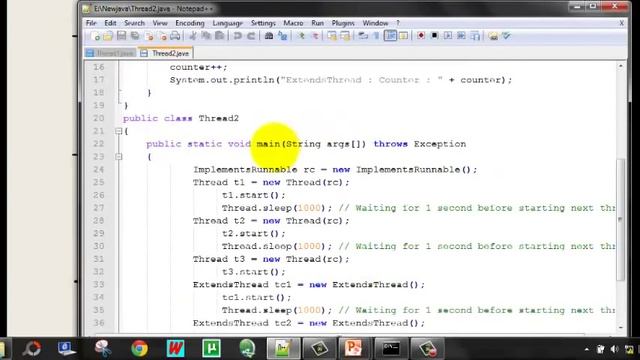640x360 pixels.
Task: Open the Settings menu
Action: click(x=263, y=23)
